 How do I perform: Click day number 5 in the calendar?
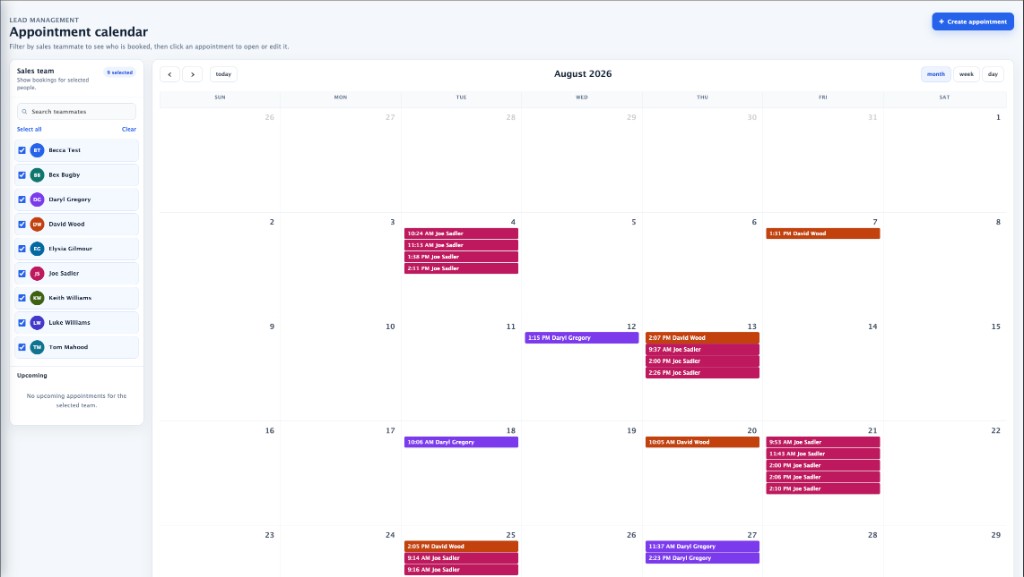633,222
